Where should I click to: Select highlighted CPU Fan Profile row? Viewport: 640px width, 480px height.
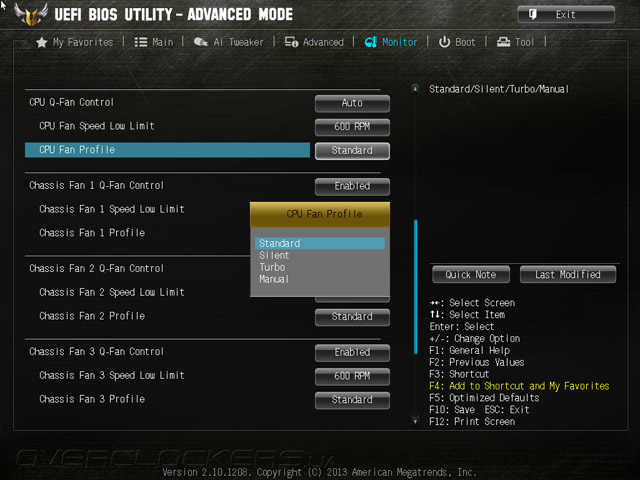(167, 150)
